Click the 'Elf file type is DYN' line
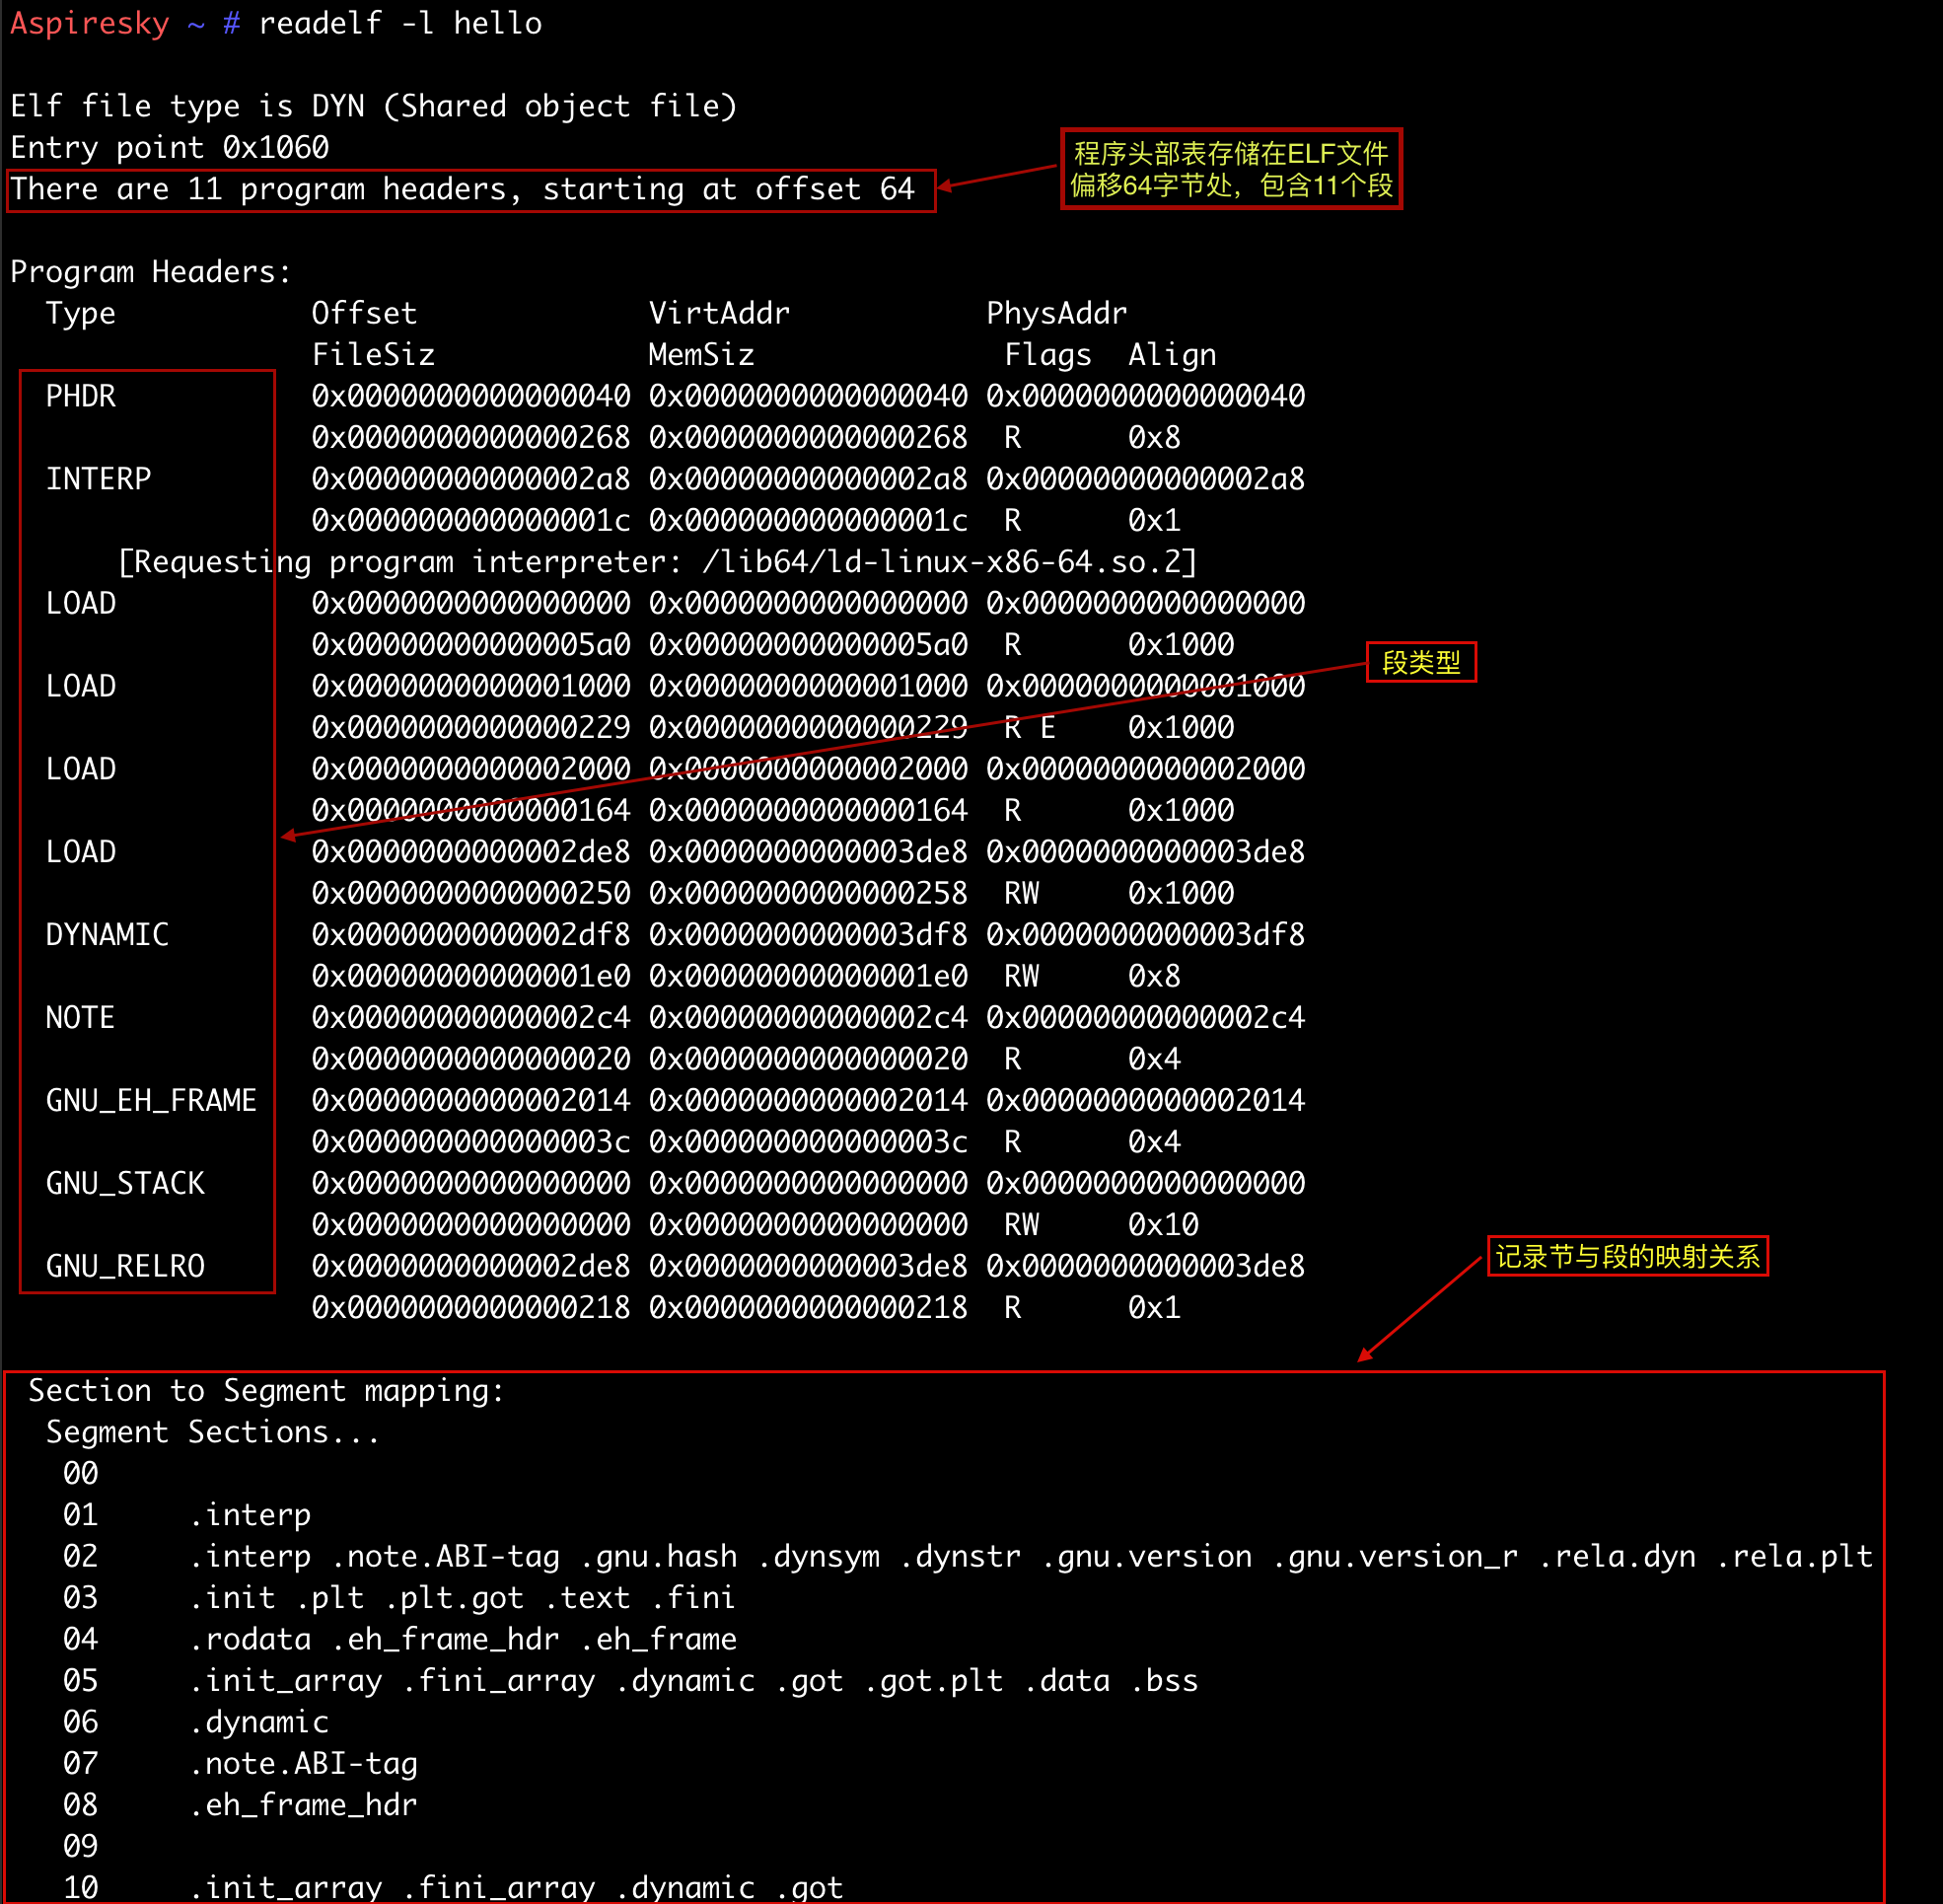 374,106
